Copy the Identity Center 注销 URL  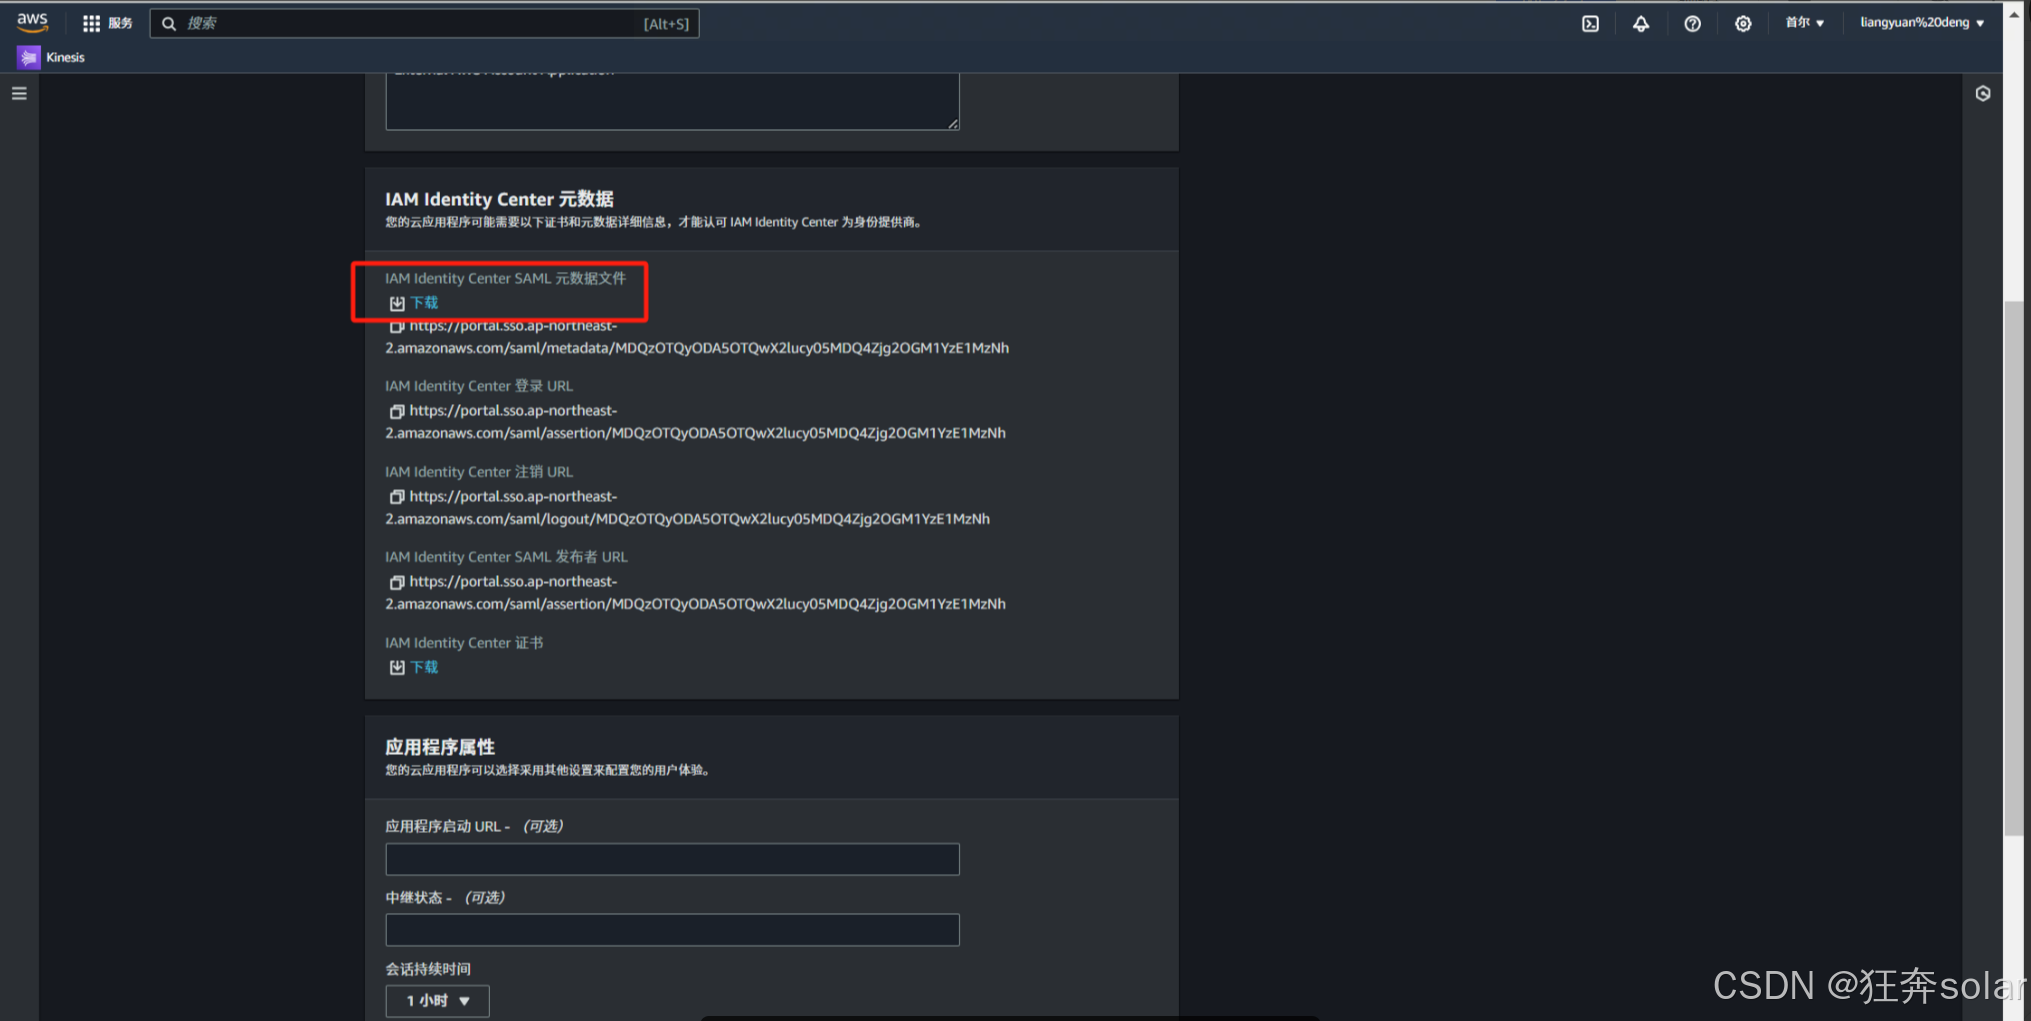(397, 497)
